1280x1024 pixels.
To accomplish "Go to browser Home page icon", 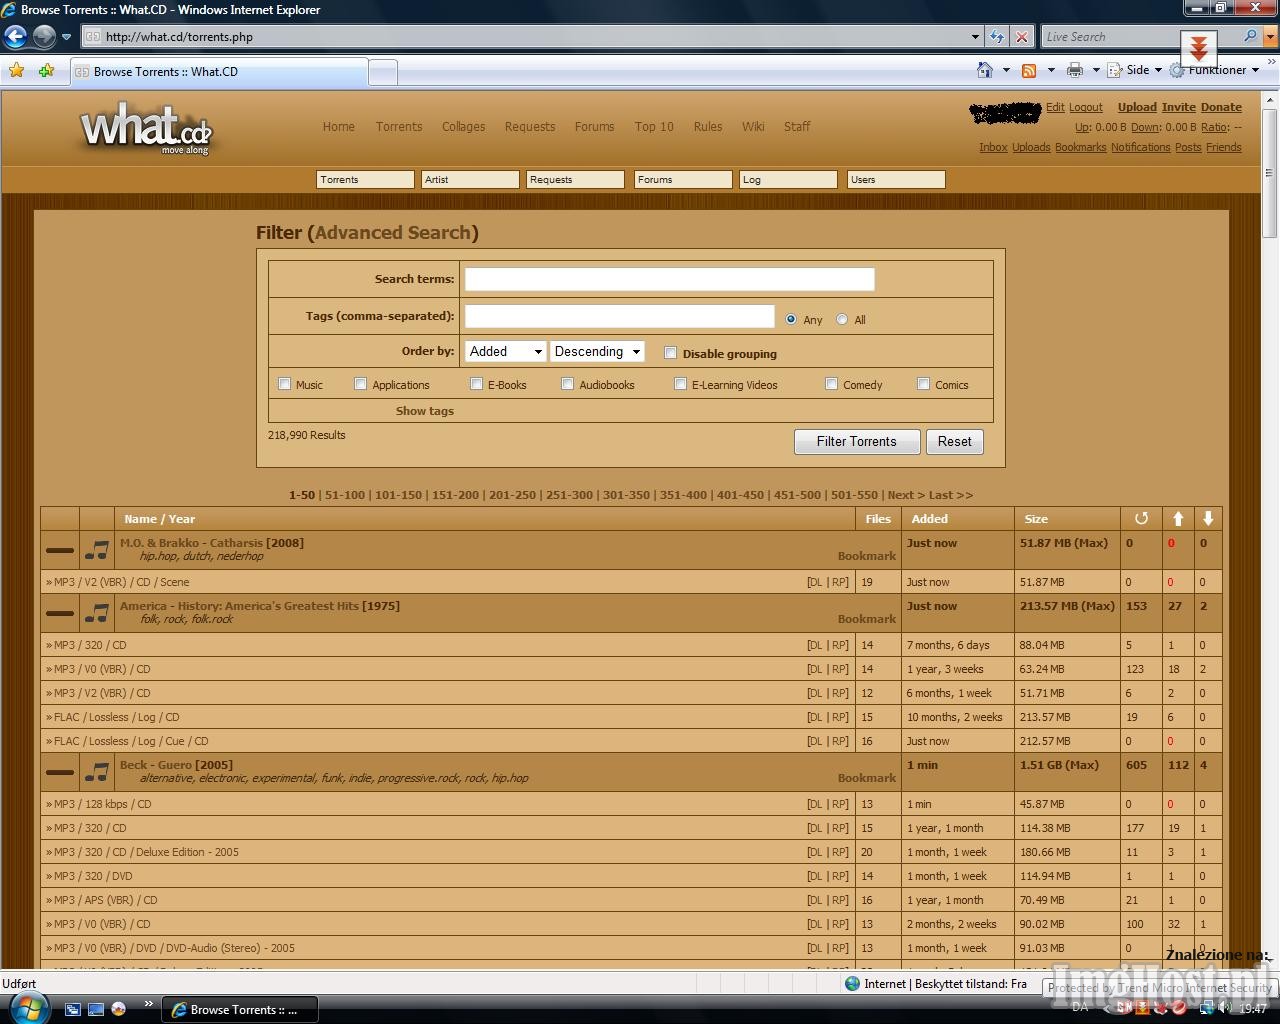I will (x=985, y=70).
